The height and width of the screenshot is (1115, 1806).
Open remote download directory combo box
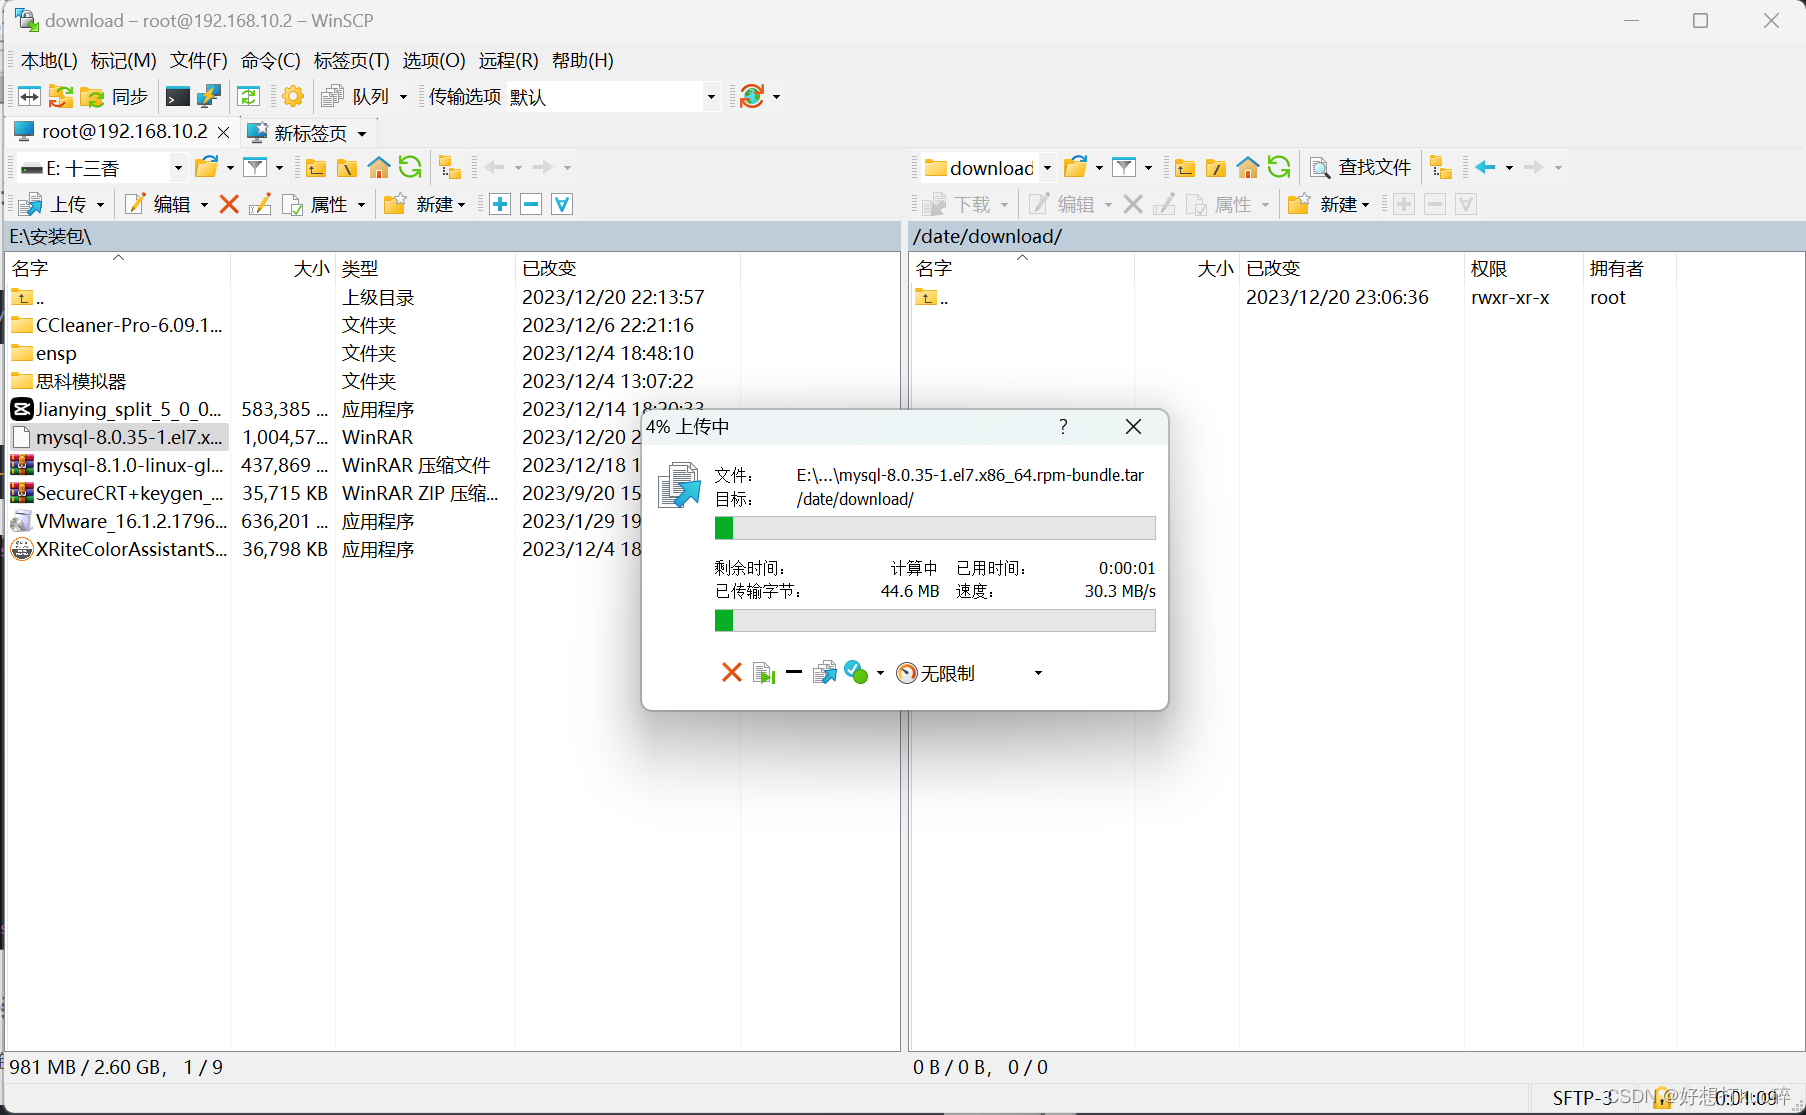pos(988,168)
